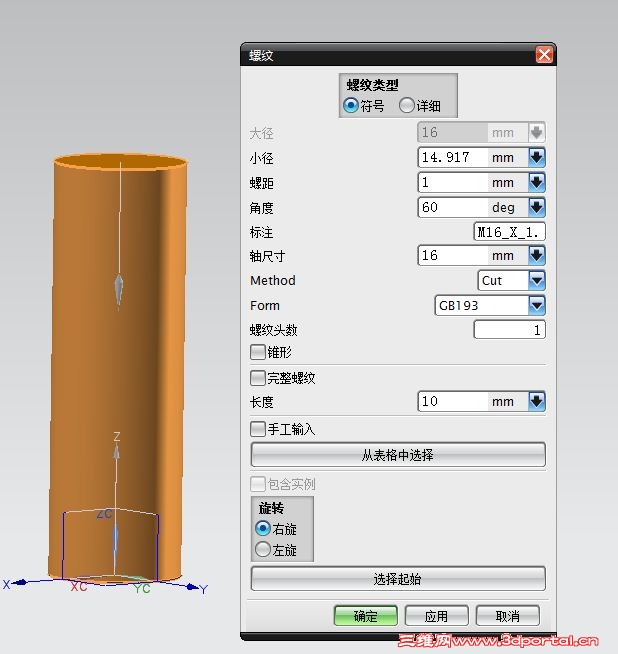Expand the Method dropdown showing Cut
Image resolution: width=618 pixels, height=654 pixels.
[536, 280]
